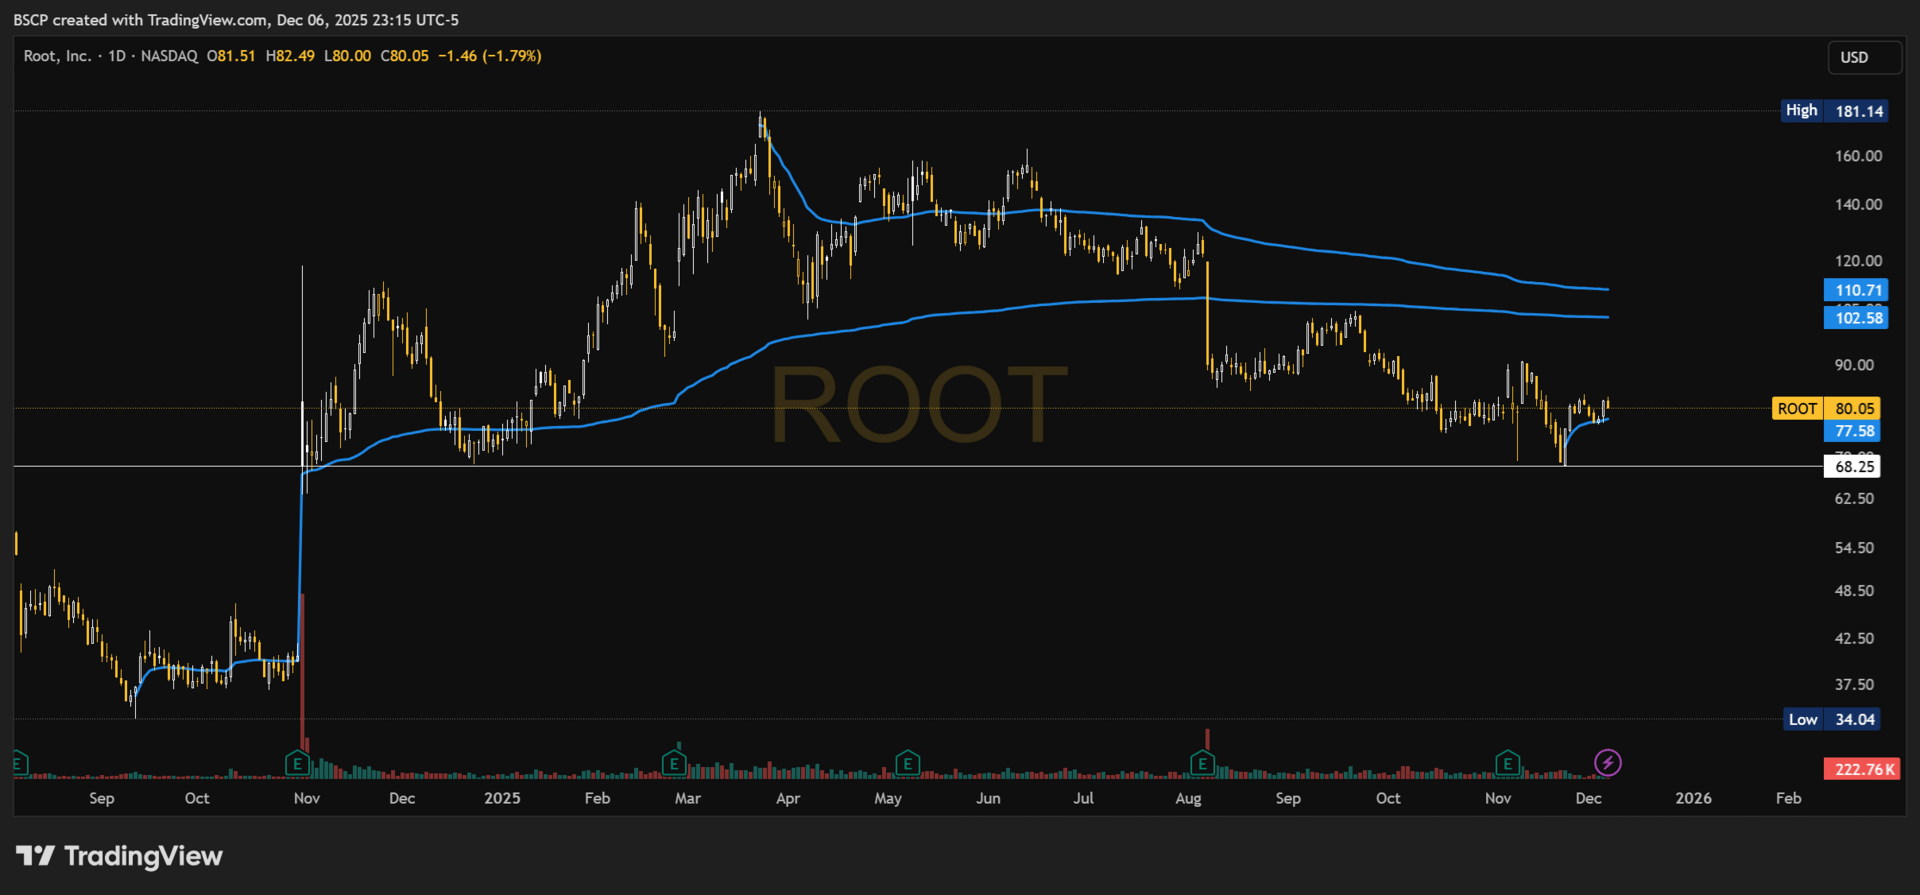This screenshot has height=895, width=1920.
Task: Click the Mar label on the time axis
Action: pyautogui.click(x=688, y=798)
